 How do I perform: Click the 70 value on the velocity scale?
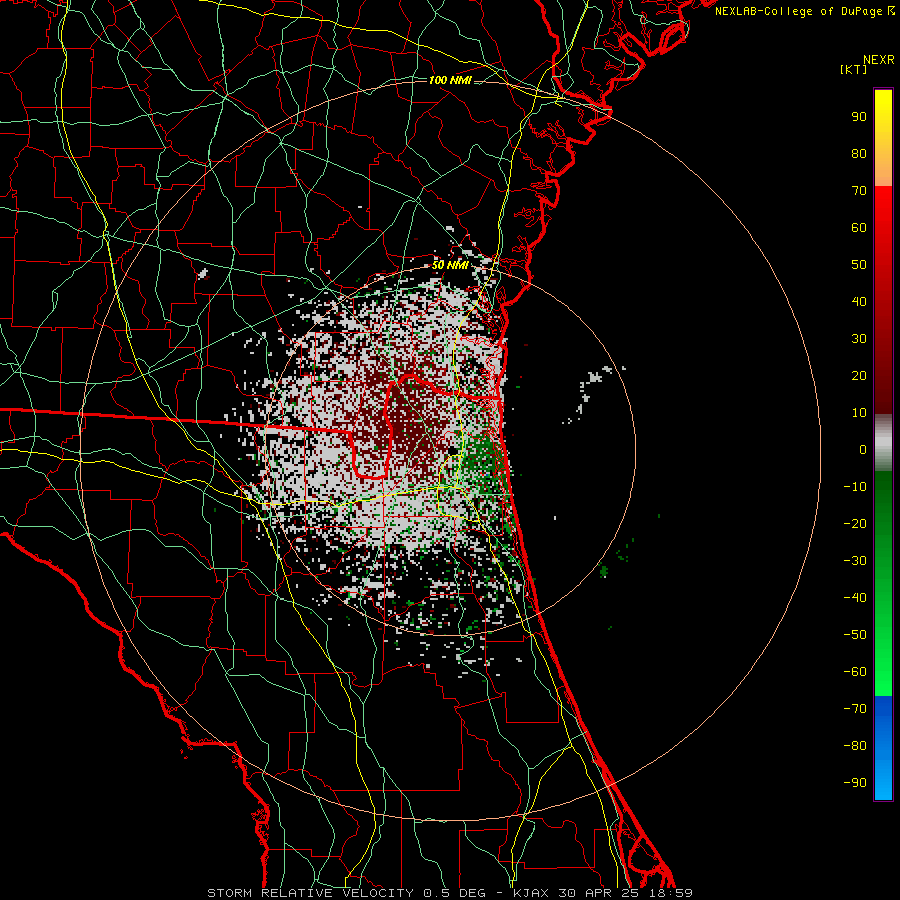(x=859, y=191)
